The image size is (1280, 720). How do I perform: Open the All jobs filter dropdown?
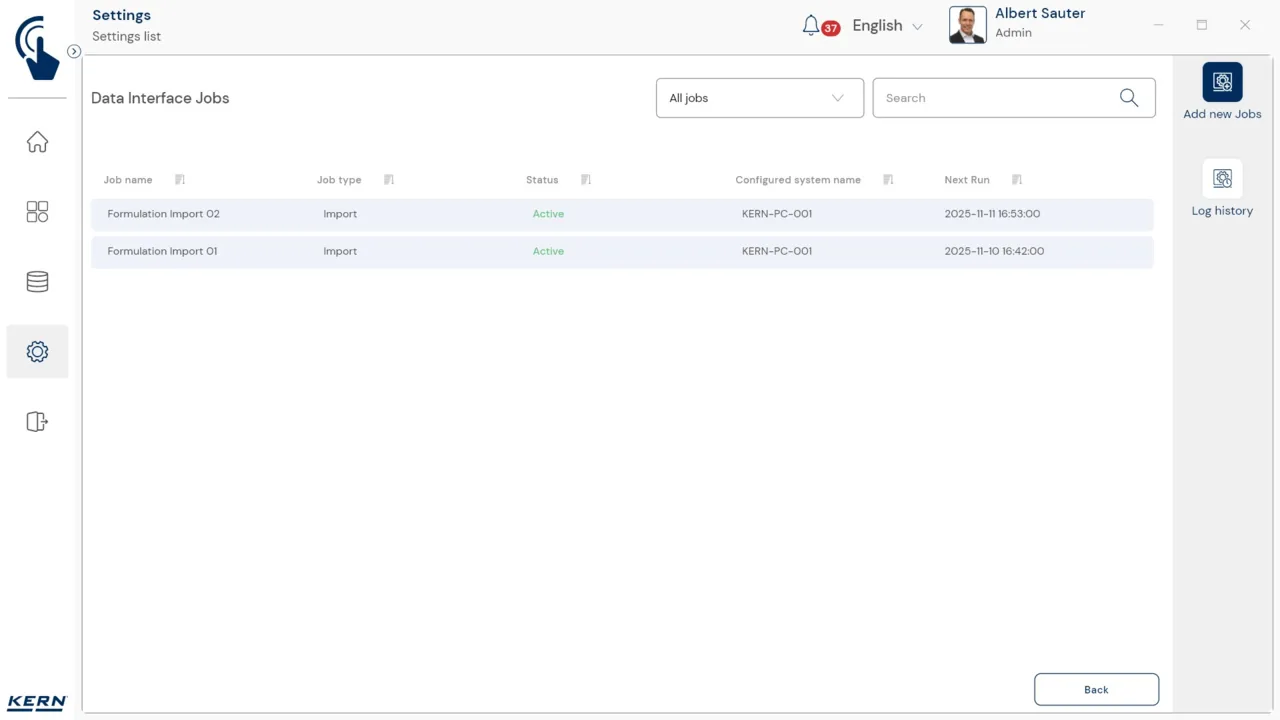click(760, 98)
